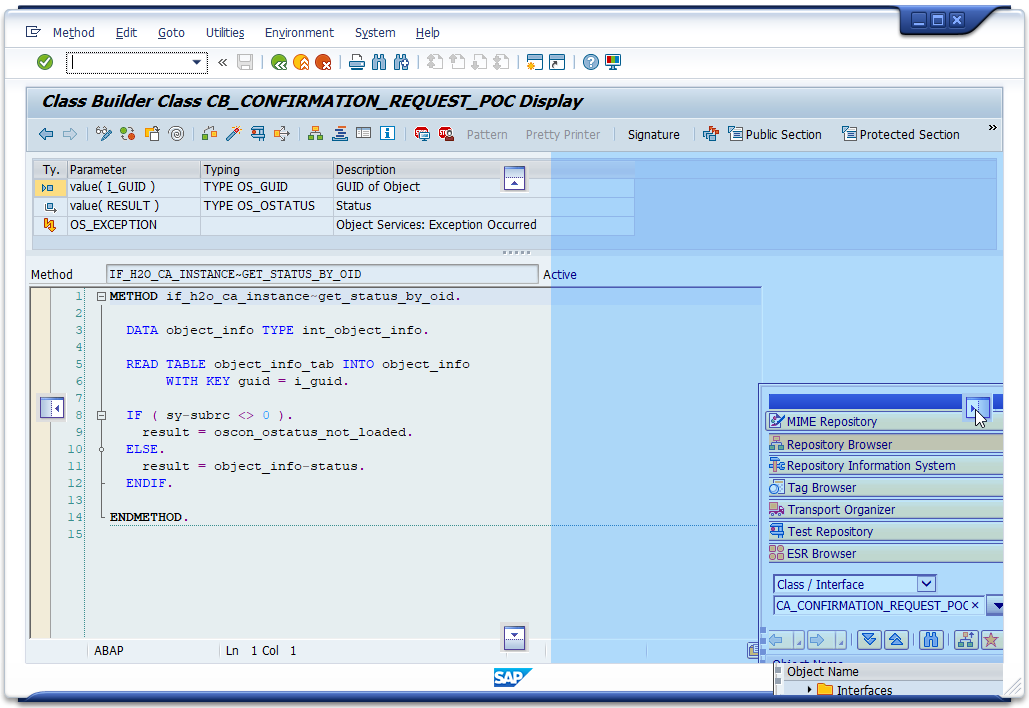
Task: Click the Save disk icon
Action: tap(245, 62)
